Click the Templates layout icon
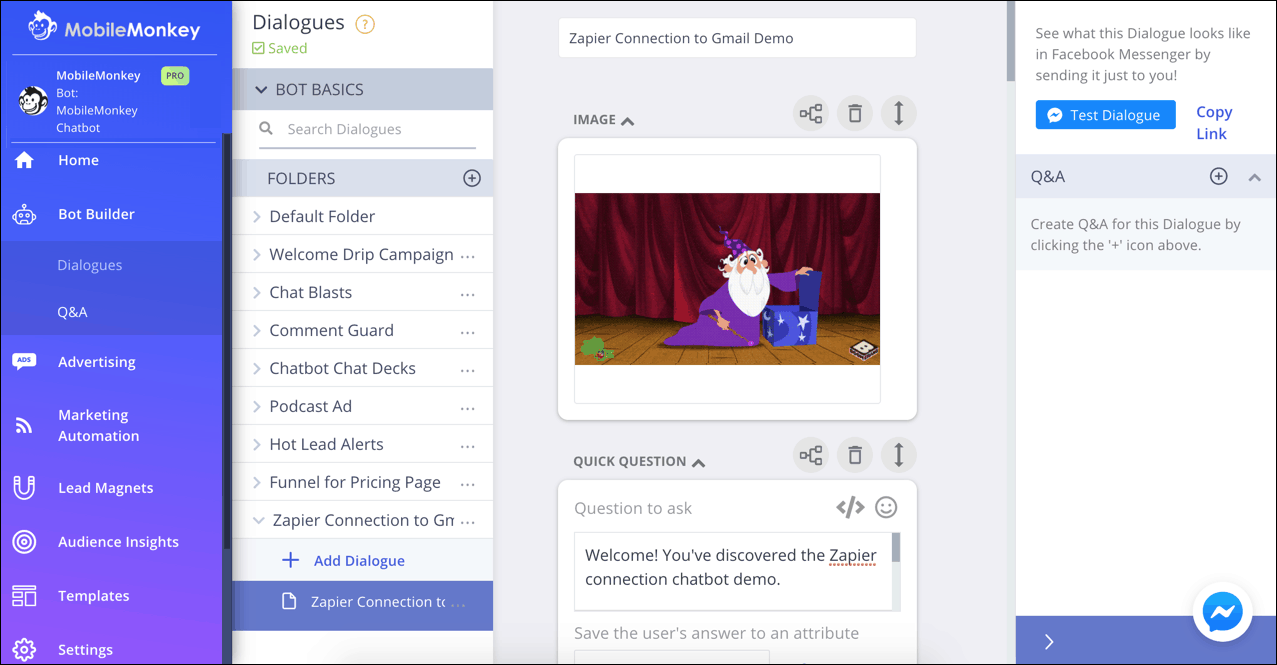The width and height of the screenshot is (1277, 665). (24, 596)
